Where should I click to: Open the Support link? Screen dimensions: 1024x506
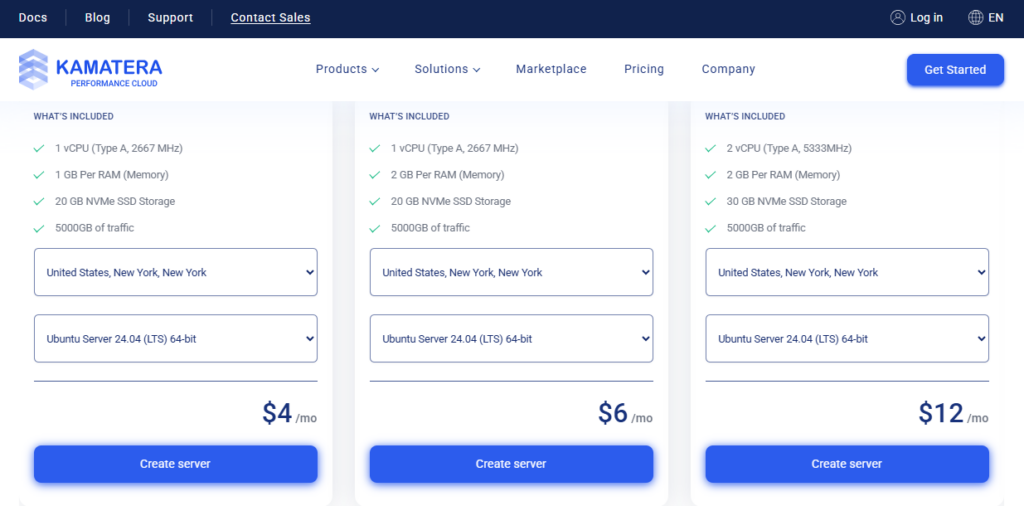[170, 18]
